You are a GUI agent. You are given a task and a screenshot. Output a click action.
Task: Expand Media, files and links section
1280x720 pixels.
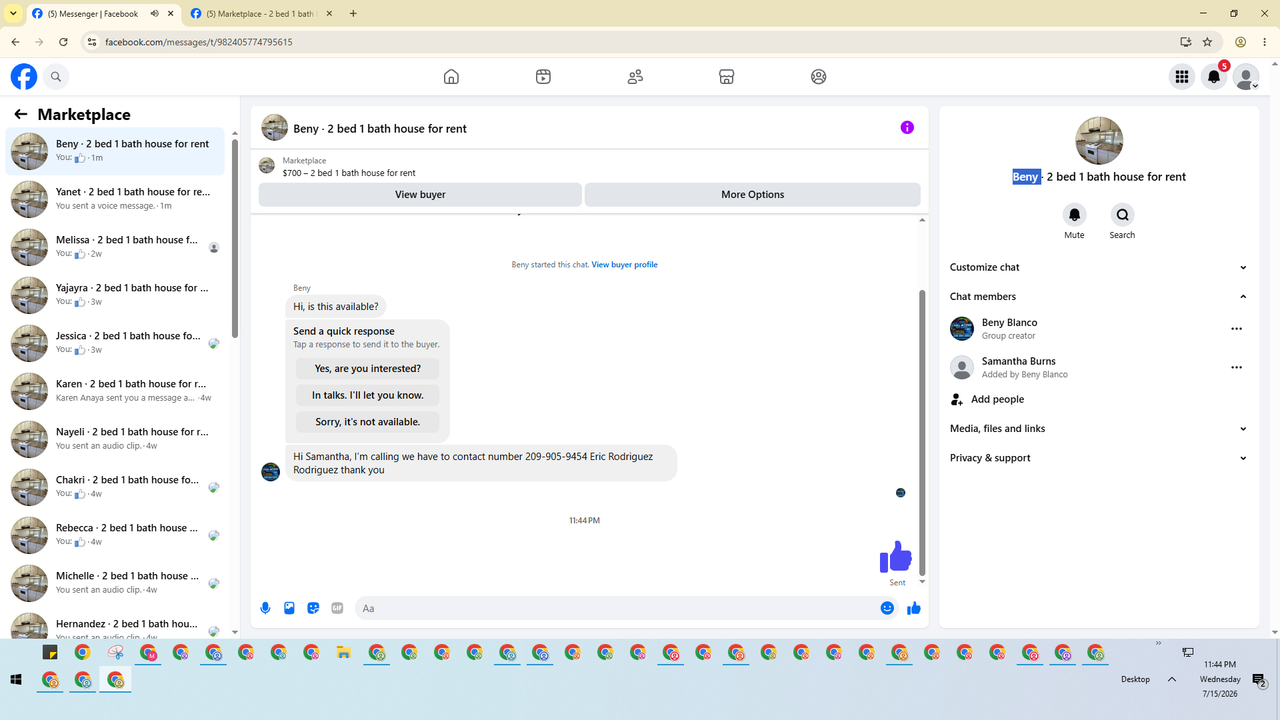coord(1099,428)
